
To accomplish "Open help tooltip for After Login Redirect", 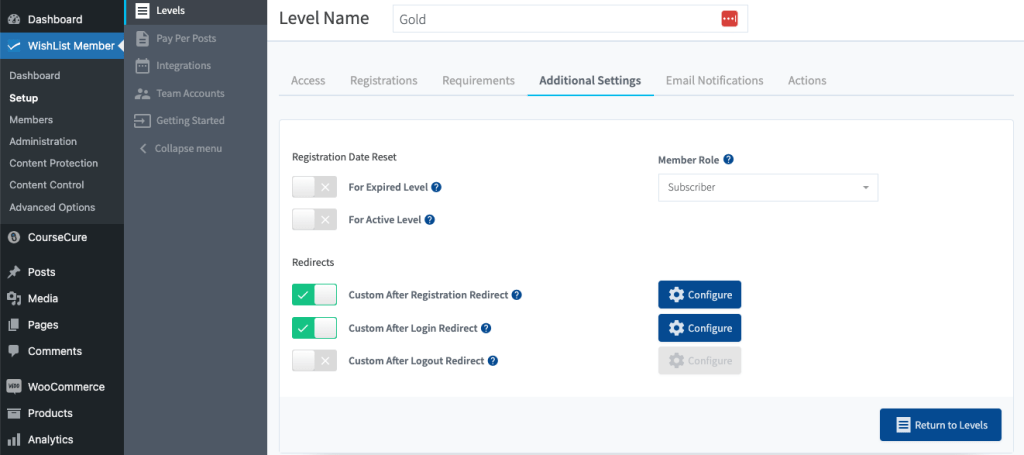I will (486, 328).
